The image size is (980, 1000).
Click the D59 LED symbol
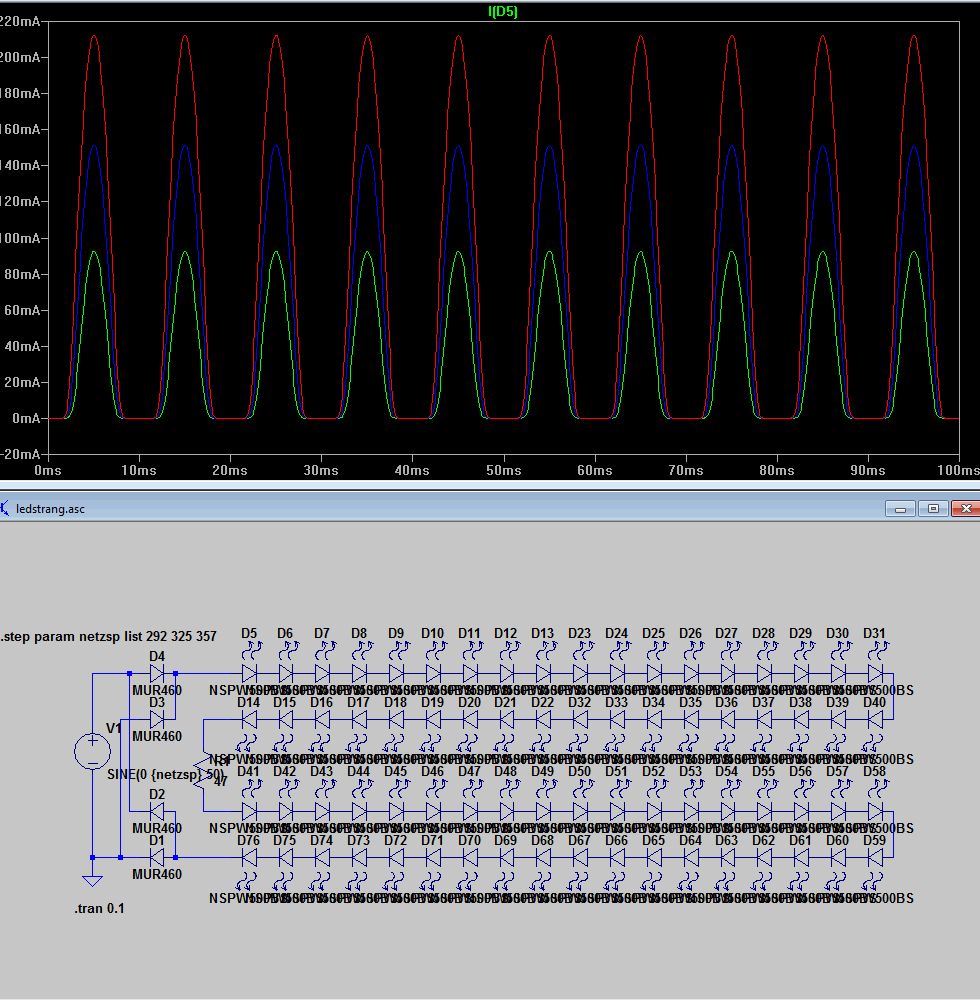[874, 857]
